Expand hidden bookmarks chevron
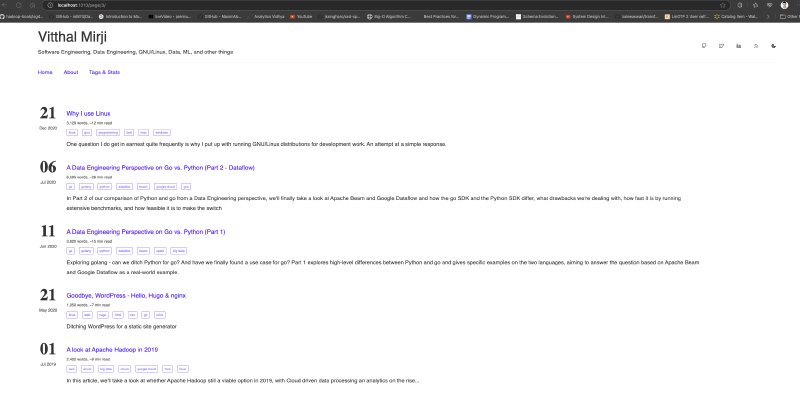This screenshot has width=800, height=394. click(768, 16)
